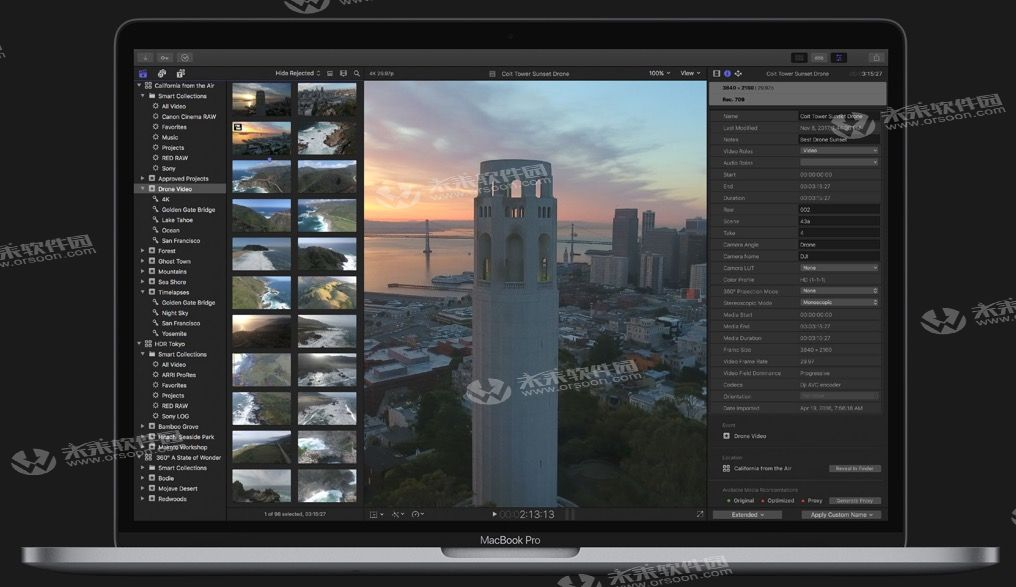Click the 2:13:13 timecode display
This screenshot has height=587, width=1016.
527,514
